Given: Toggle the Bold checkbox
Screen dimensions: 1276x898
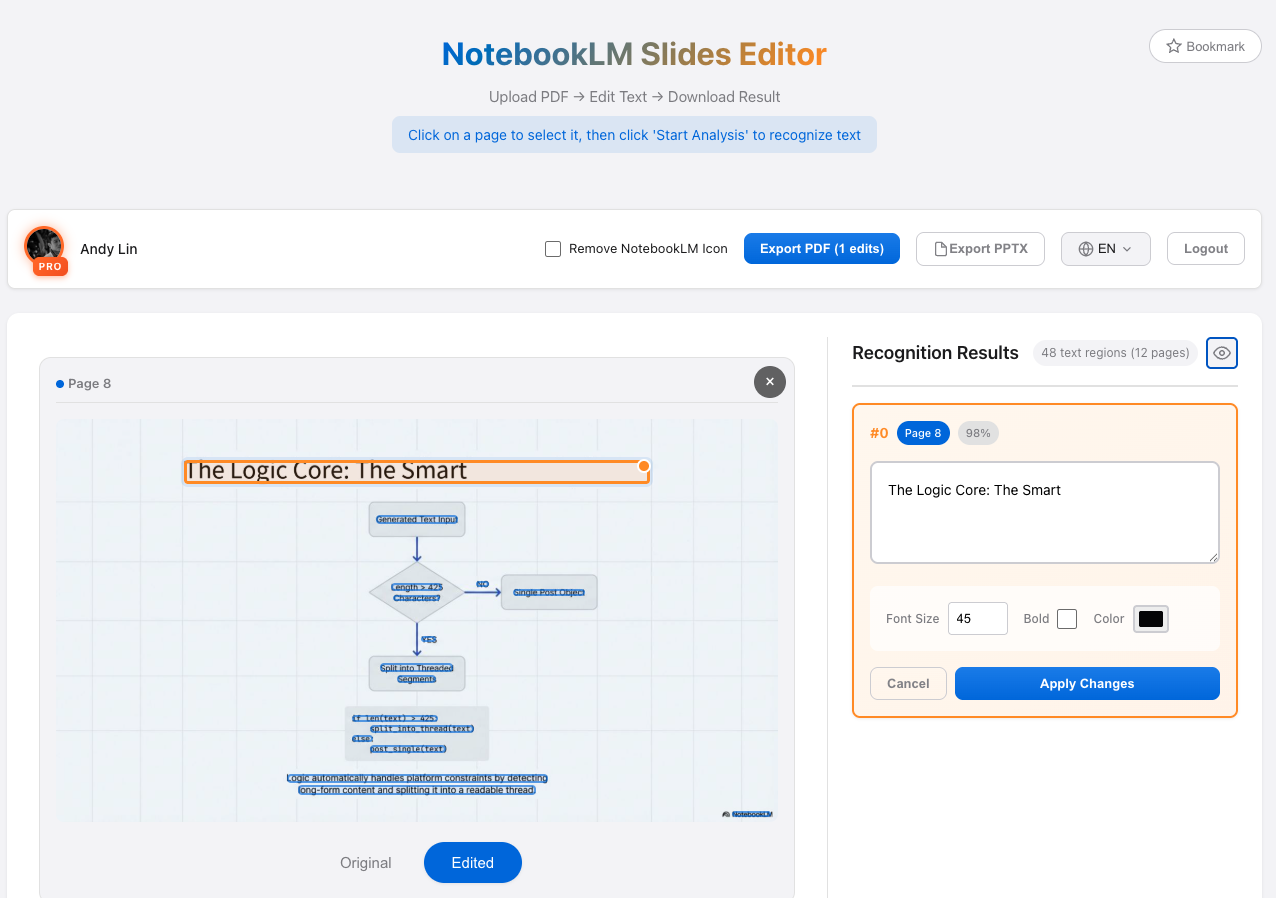Looking at the screenshot, I should click(x=1067, y=619).
